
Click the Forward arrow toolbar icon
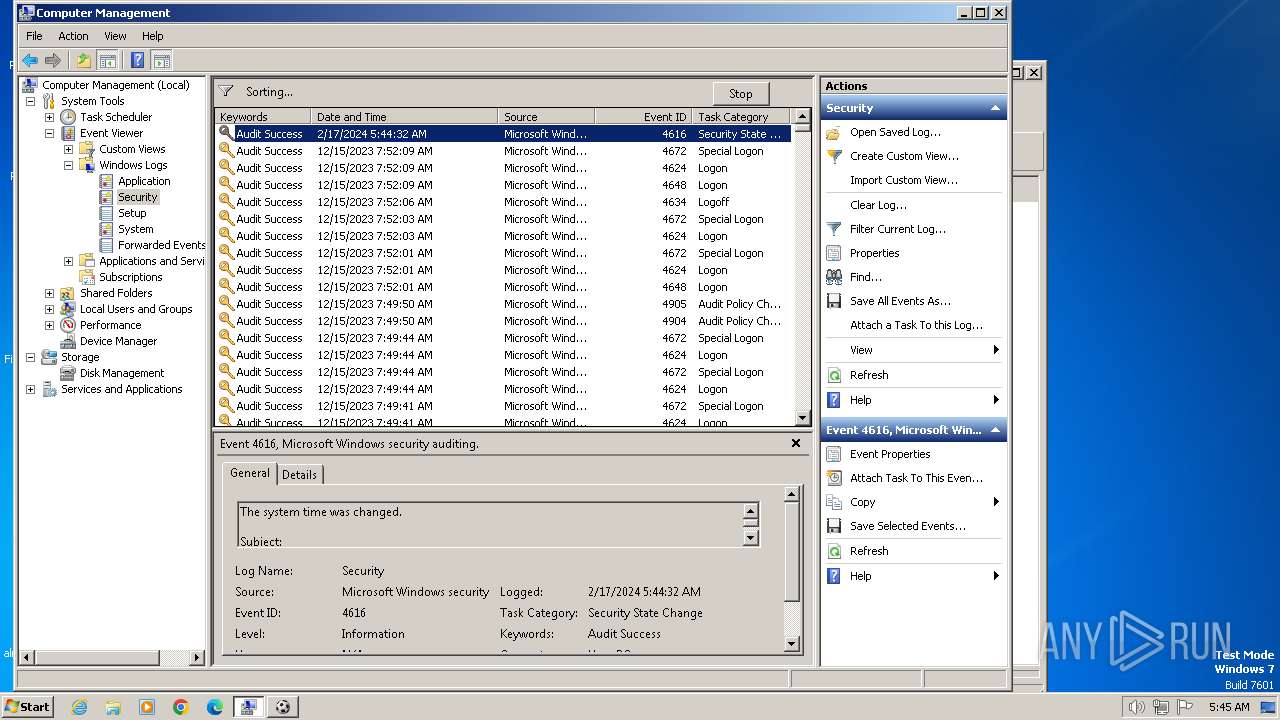pyautogui.click(x=53, y=60)
